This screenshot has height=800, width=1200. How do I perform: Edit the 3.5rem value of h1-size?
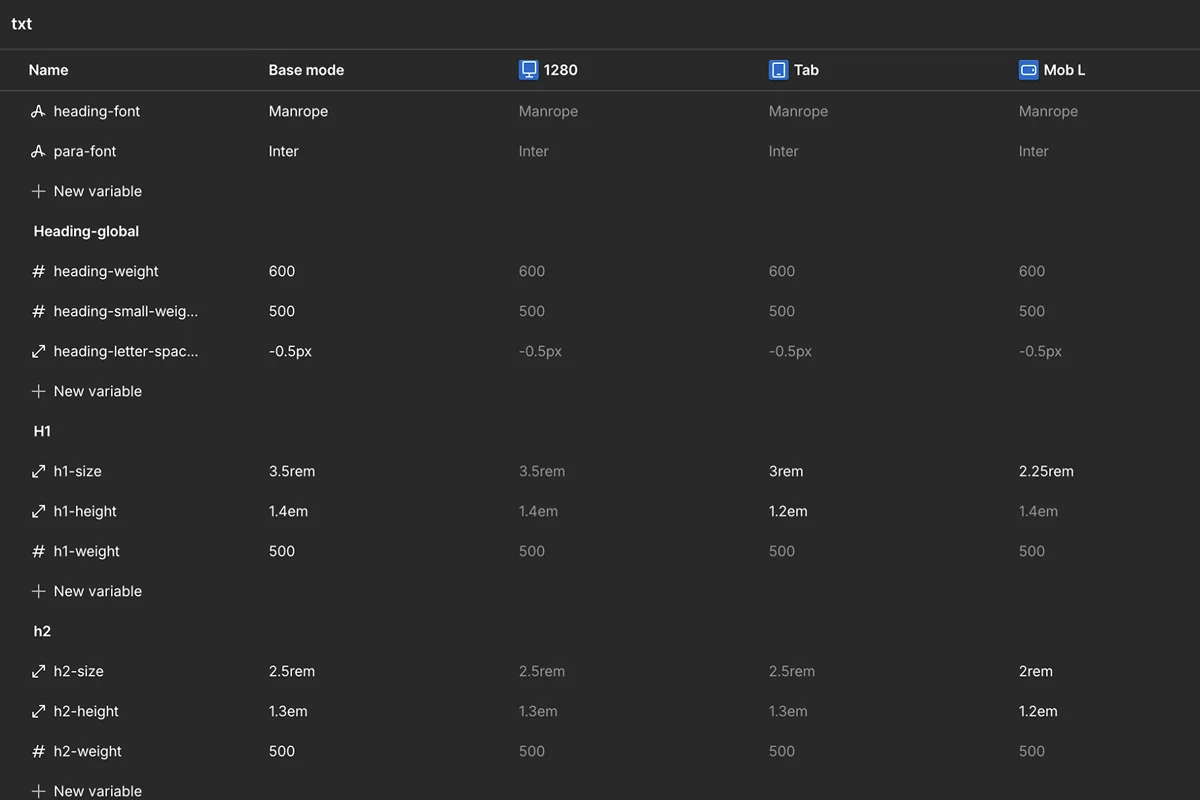[291, 471]
